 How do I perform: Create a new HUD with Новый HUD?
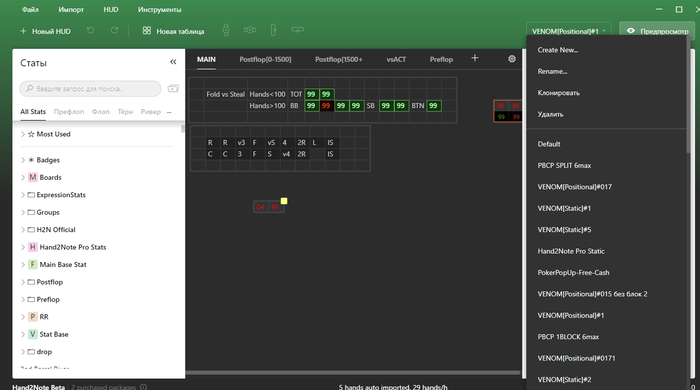(x=46, y=31)
